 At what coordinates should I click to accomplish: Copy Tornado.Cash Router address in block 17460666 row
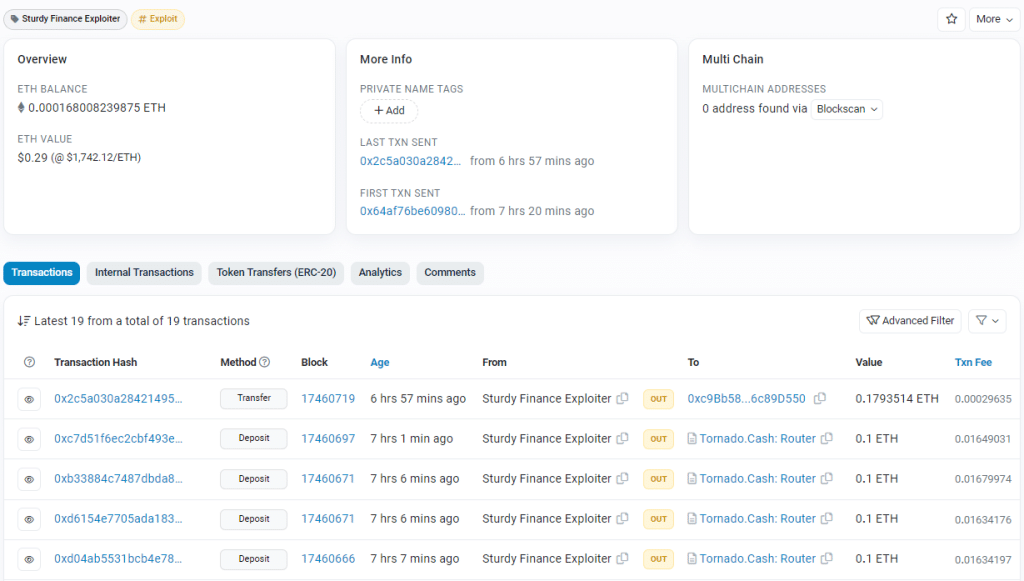pyautogui.click(x=827, y=559)
